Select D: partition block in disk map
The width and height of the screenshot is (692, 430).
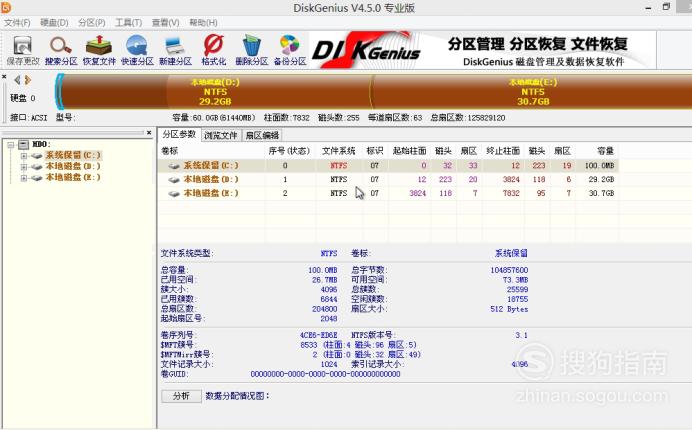tap(215, 92)
